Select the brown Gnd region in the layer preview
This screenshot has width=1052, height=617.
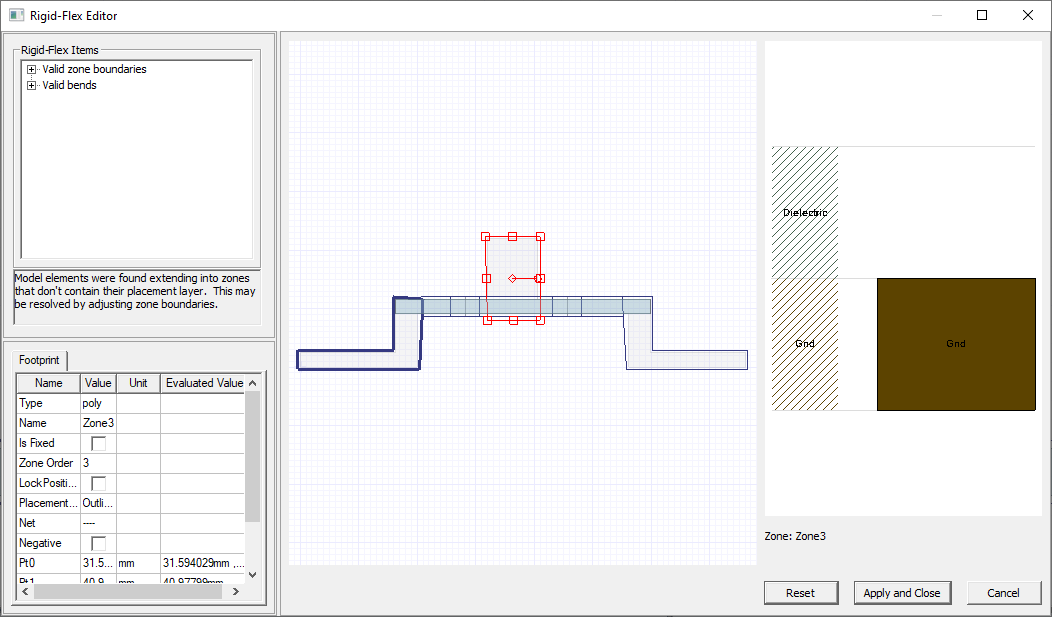(x=955, y=343)
